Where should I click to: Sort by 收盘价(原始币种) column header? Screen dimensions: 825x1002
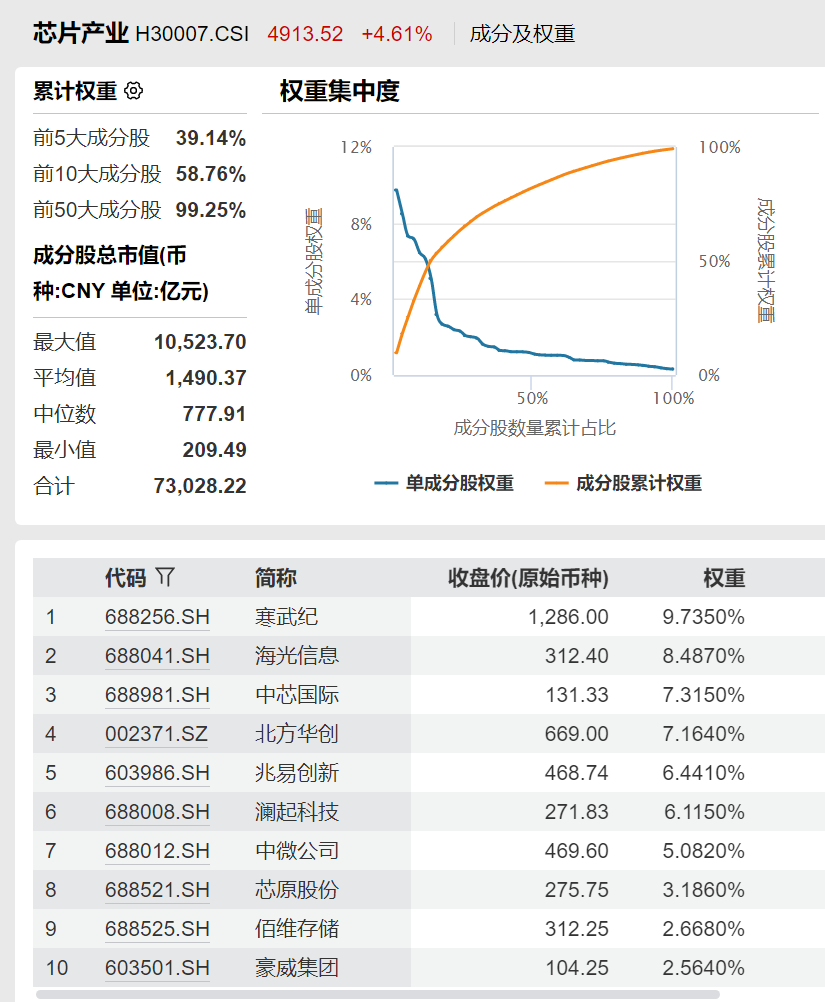pyautogui.click(x=528, y=578)
